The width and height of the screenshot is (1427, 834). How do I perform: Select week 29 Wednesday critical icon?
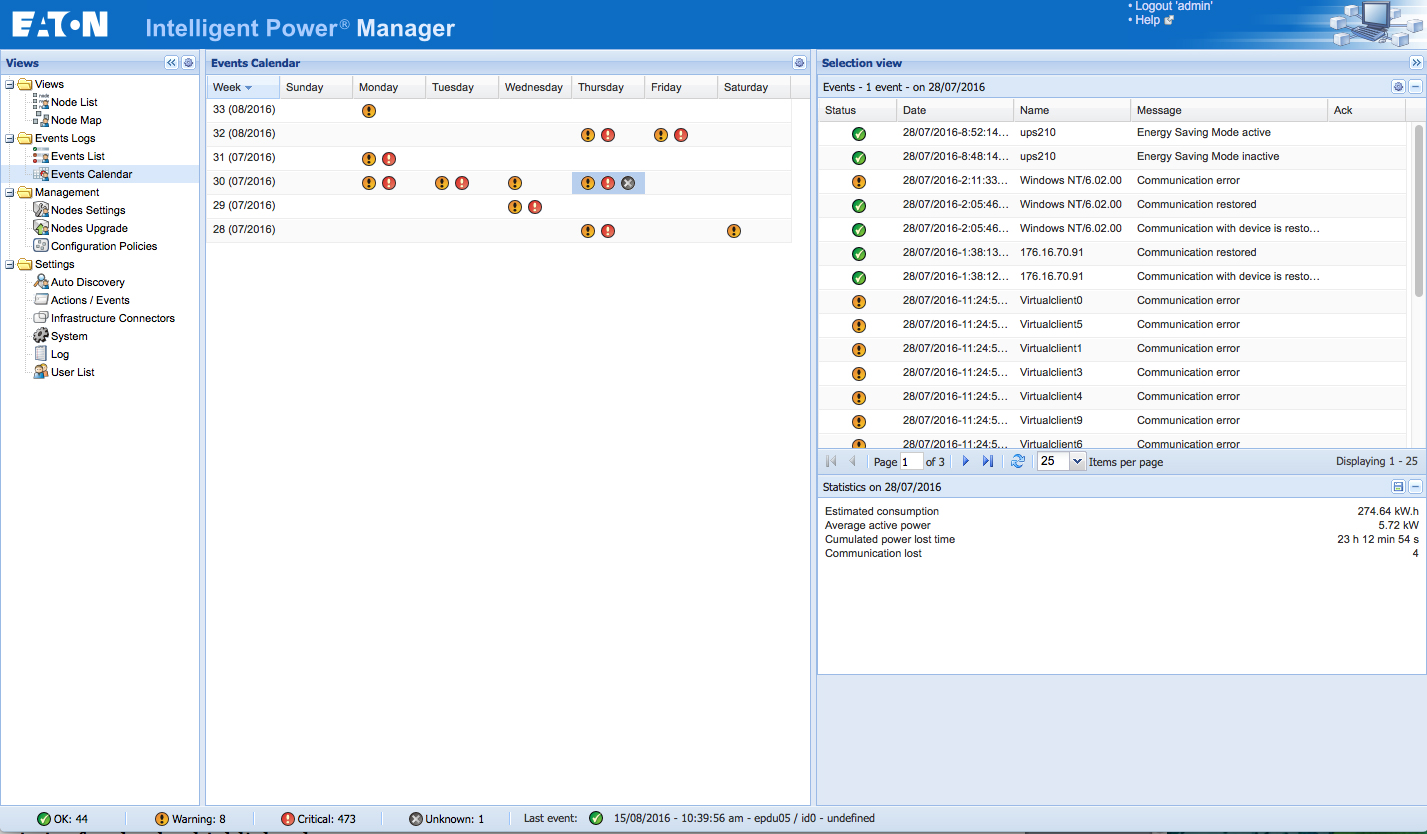pos(535,207)
